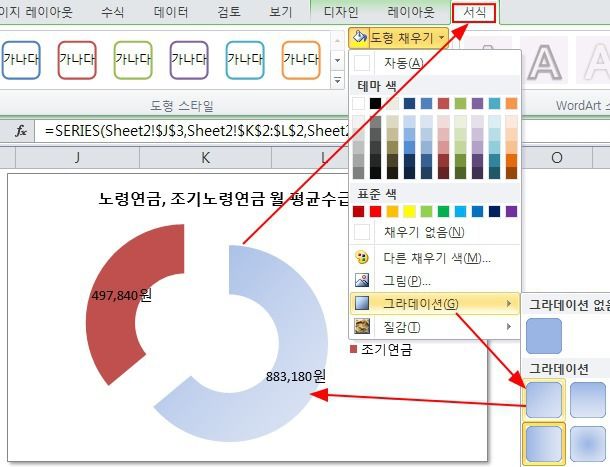Pick standard purple color swatch
This screenshot has width=610, height=467.
pyautogui.click(x=512, y=211)
